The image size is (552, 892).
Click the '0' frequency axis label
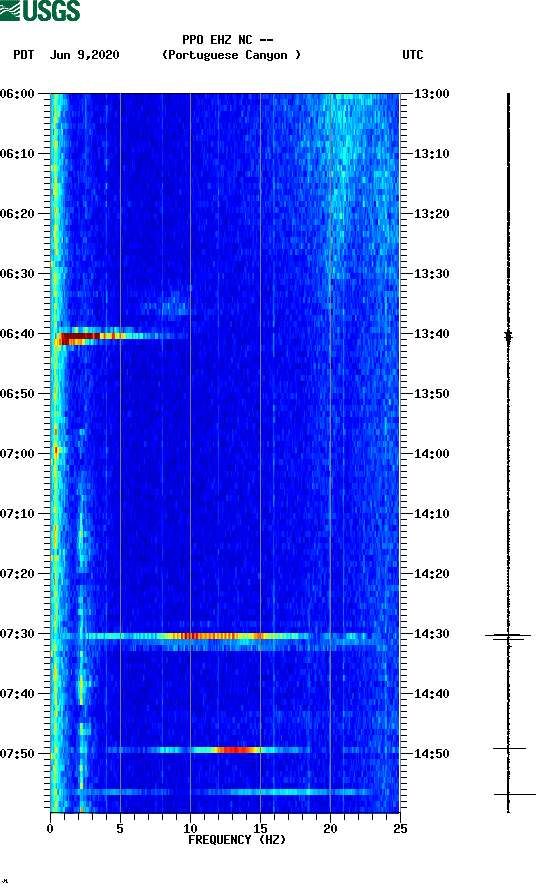50,828
